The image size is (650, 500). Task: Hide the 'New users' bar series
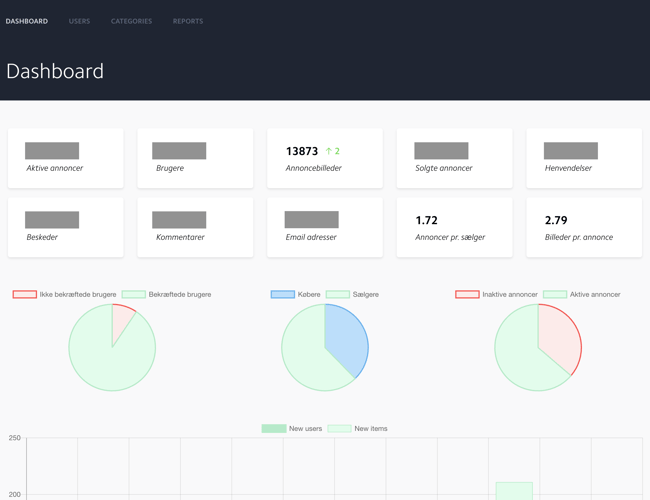point(274,429)
